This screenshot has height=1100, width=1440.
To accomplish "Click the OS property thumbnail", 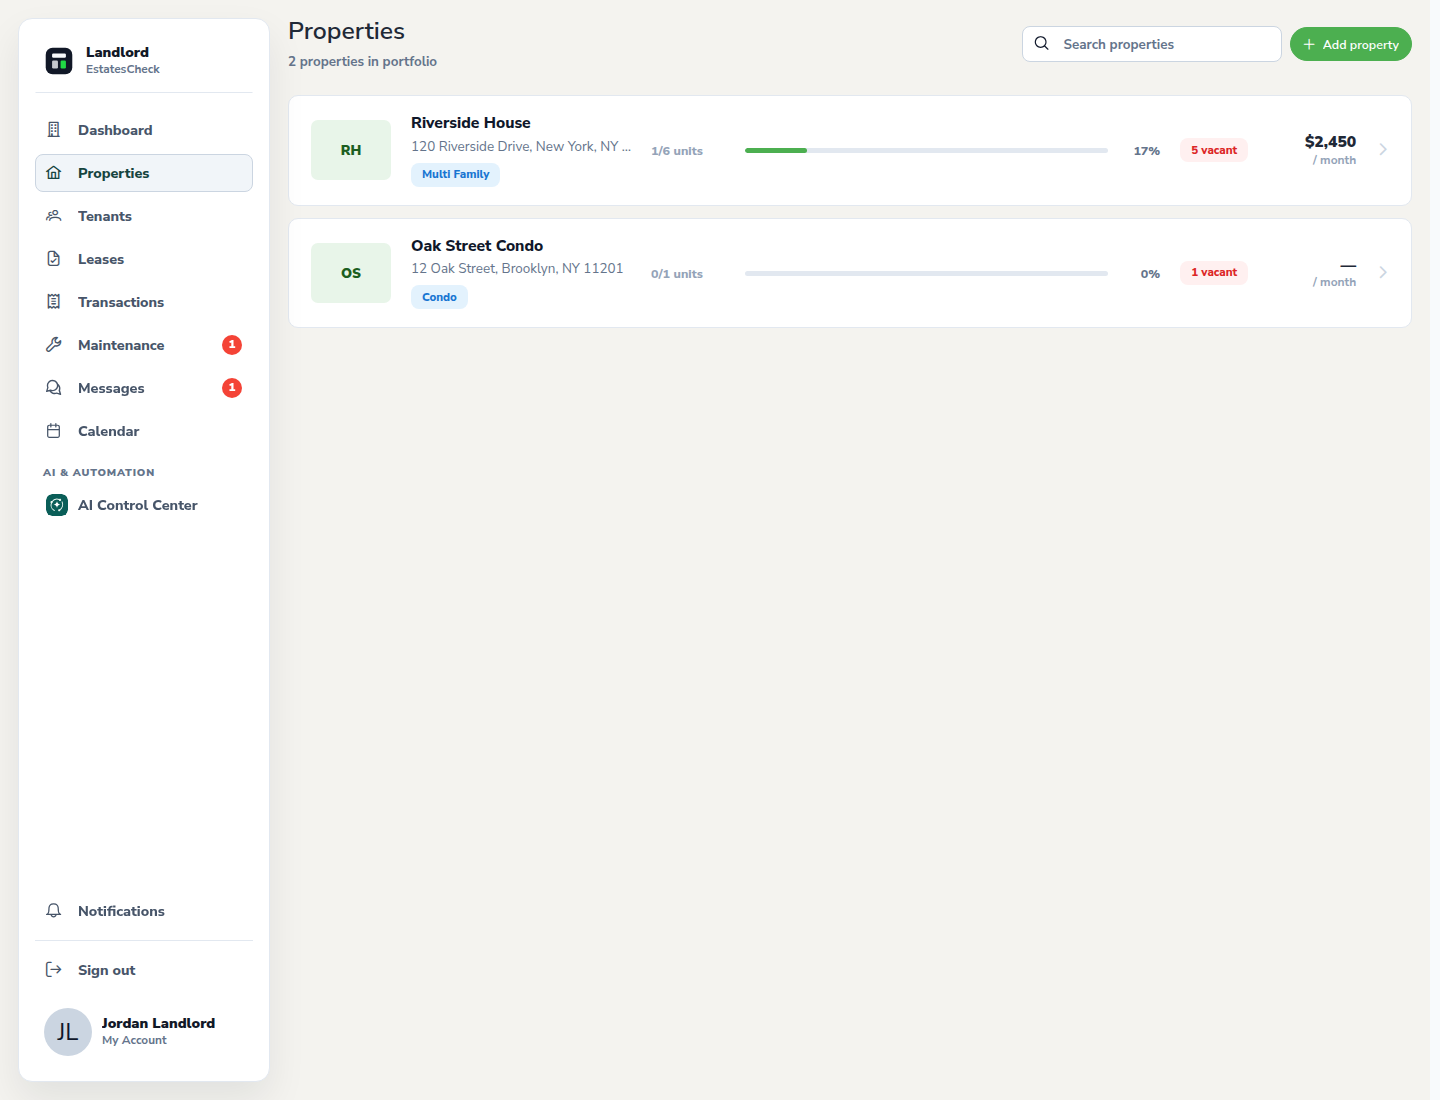I will tap(351, 273).
